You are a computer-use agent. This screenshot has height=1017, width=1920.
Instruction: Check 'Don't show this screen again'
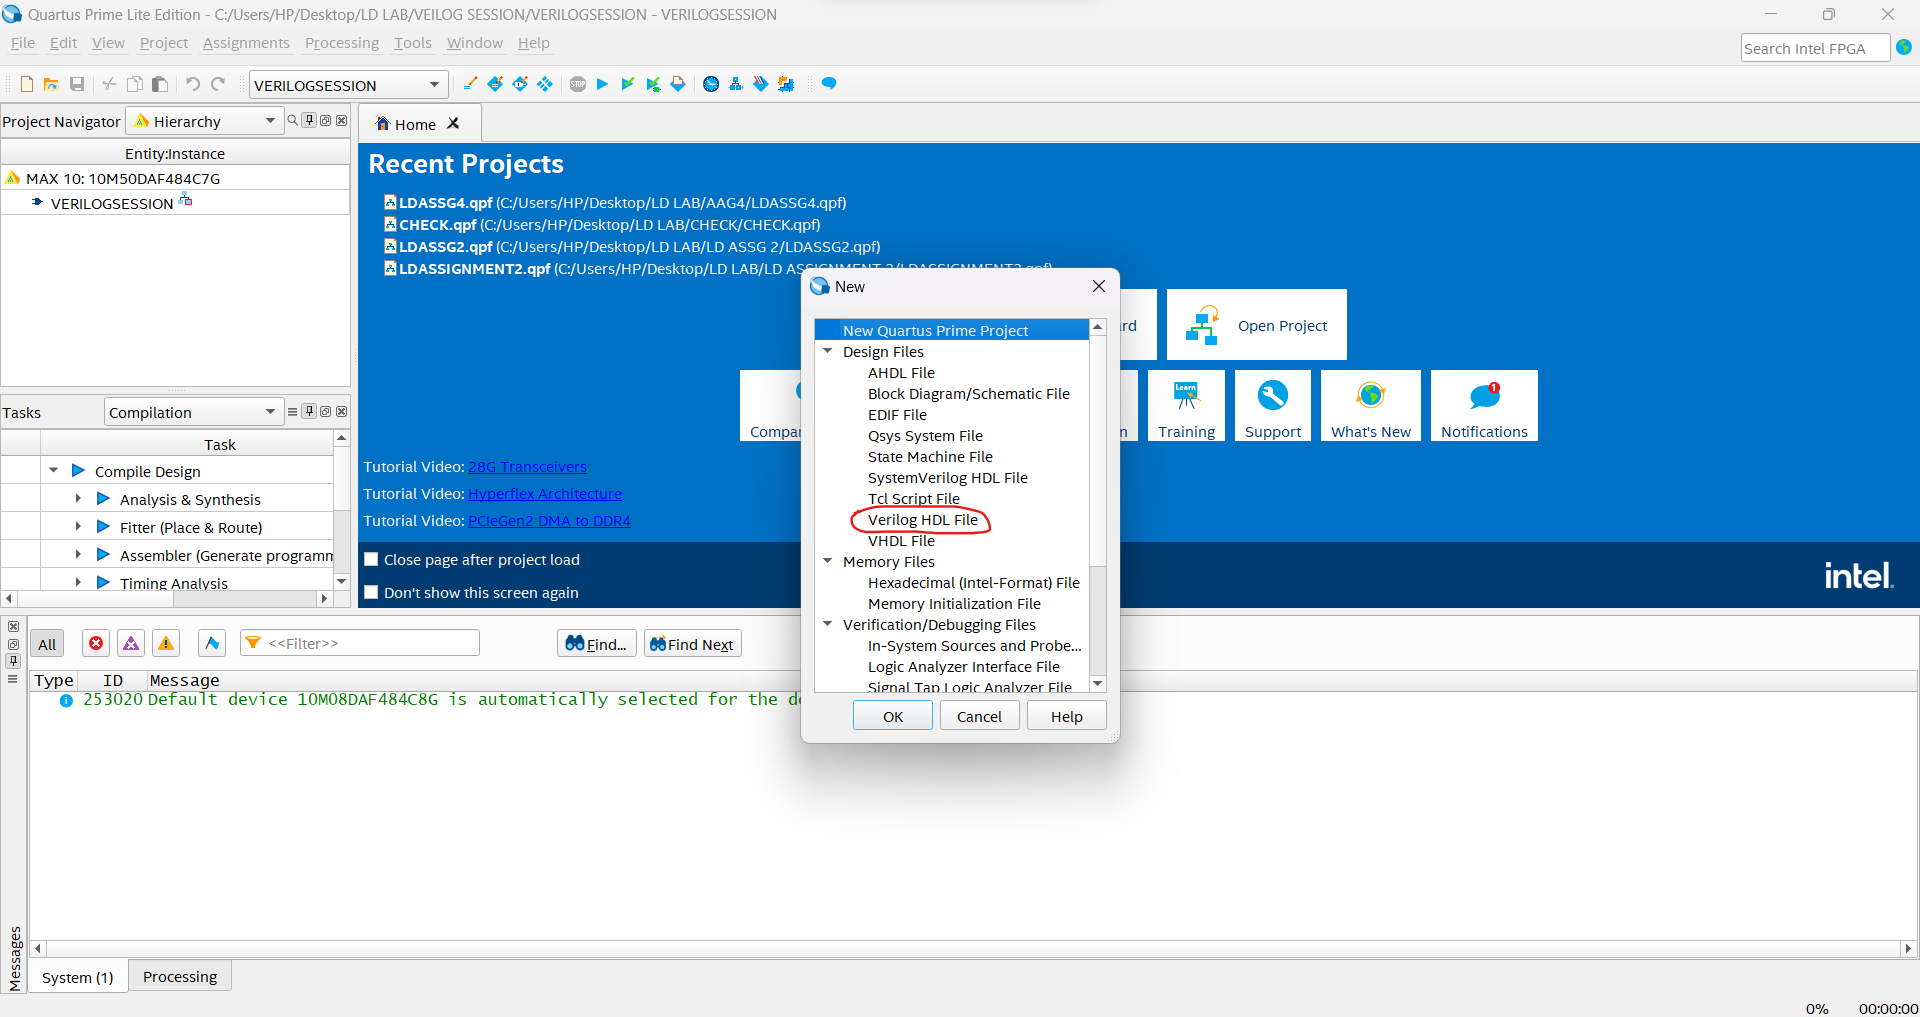point(371,592)
